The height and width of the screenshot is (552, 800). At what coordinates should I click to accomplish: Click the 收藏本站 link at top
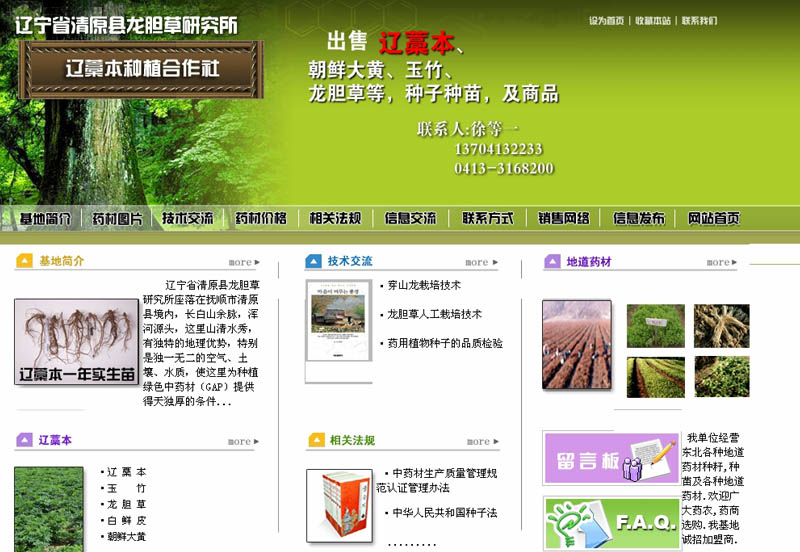(653, 21)
